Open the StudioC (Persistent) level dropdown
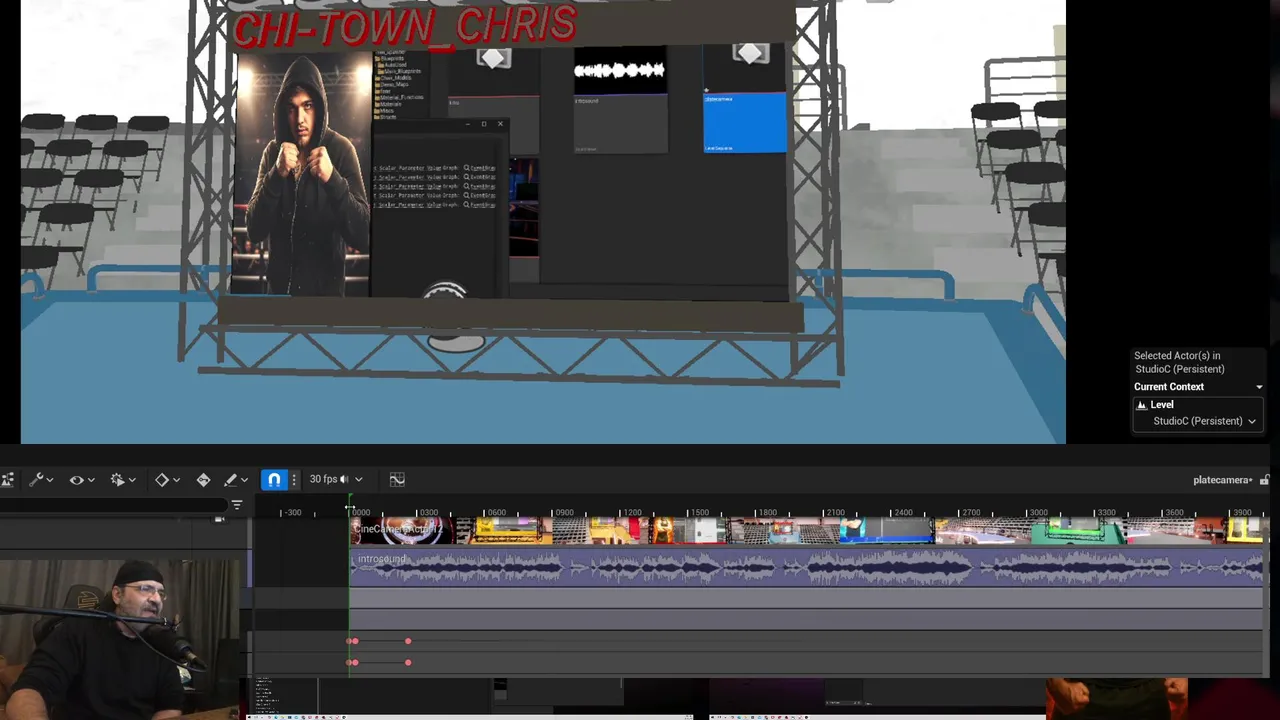Screen dimensions: 1280x720 [x=1204, y=421]
